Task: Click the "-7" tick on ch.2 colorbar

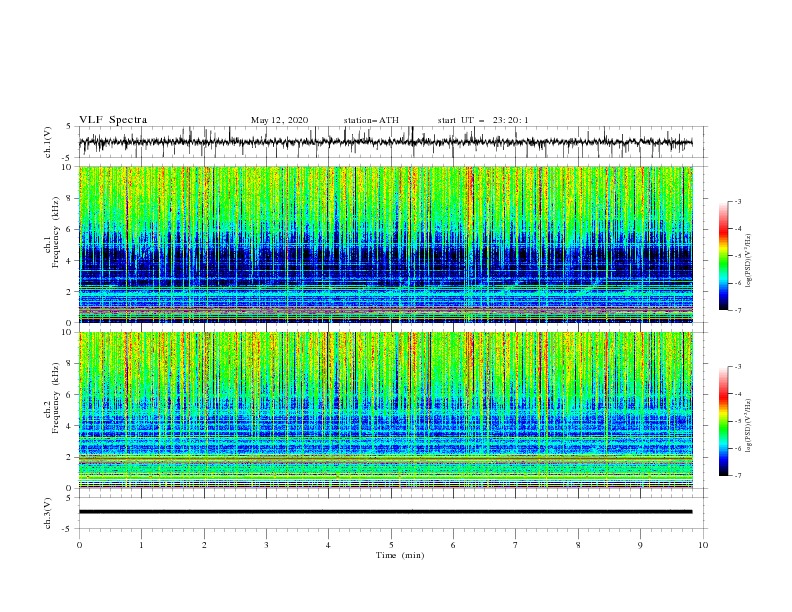Action: coord(737,475)
